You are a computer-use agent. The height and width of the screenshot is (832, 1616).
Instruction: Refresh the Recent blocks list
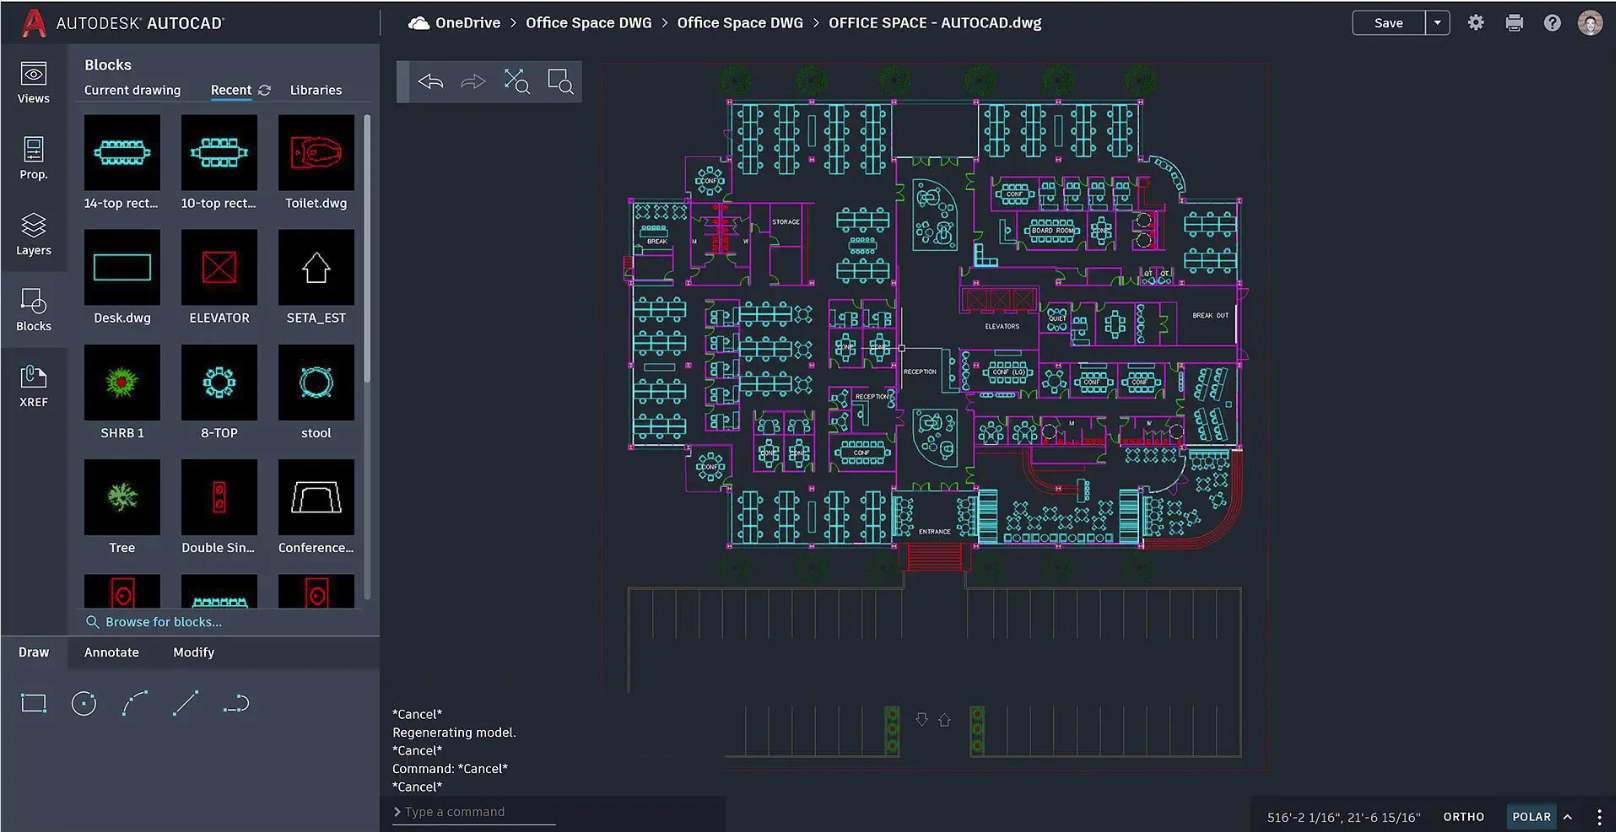click(265, 90)
